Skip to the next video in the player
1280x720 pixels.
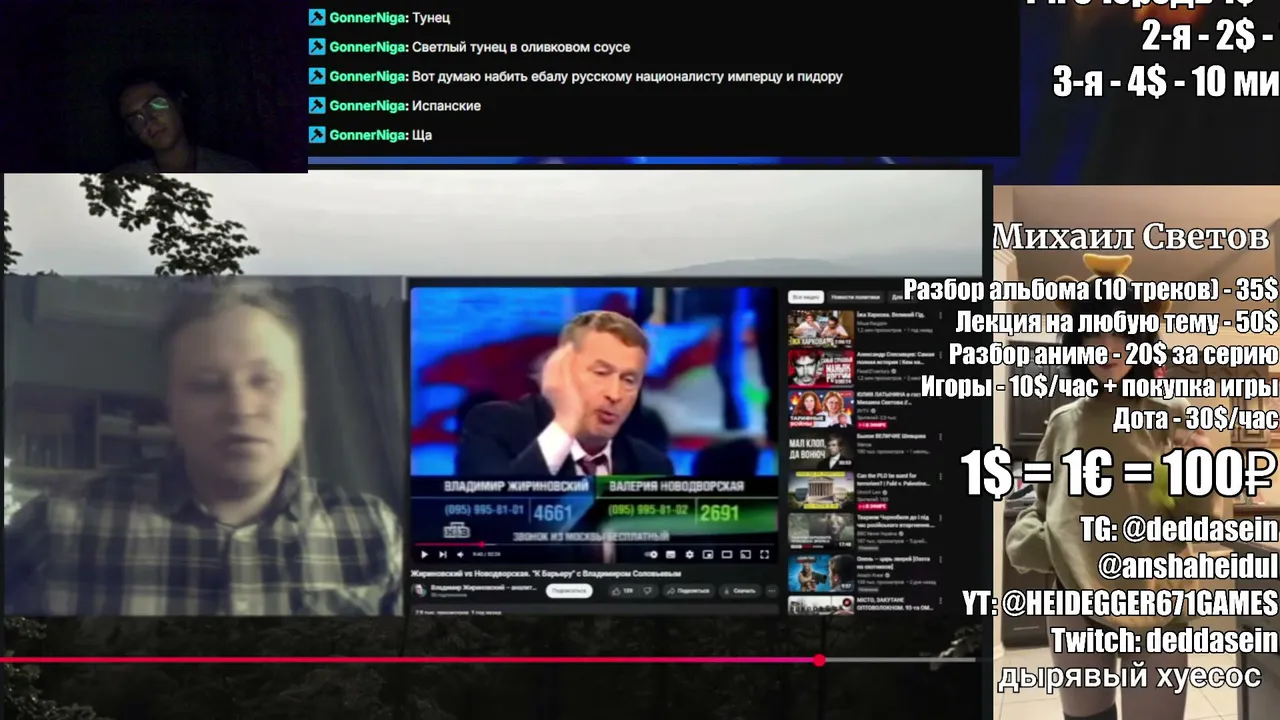(442, 554)
